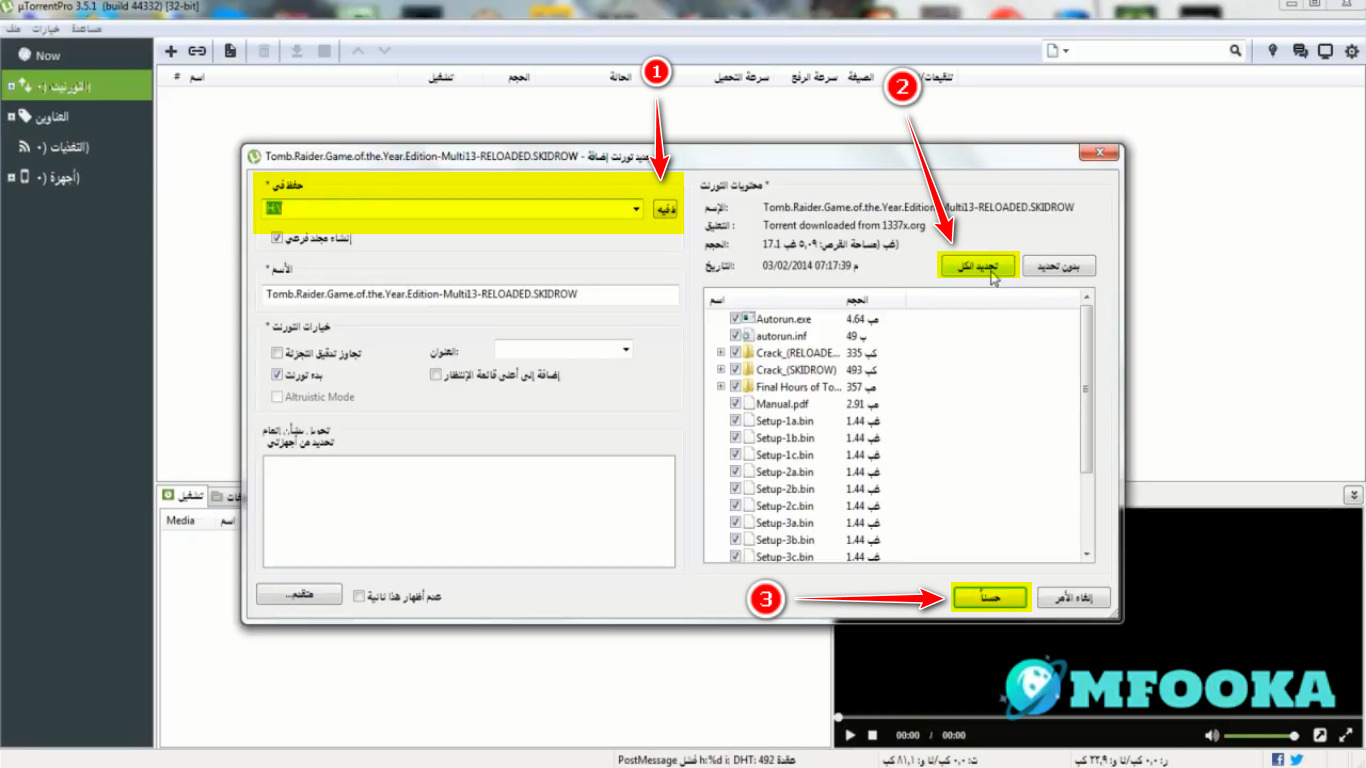
Task: Uncheck the Setup-1a.bin file checkbox
Action: point(736,421)
